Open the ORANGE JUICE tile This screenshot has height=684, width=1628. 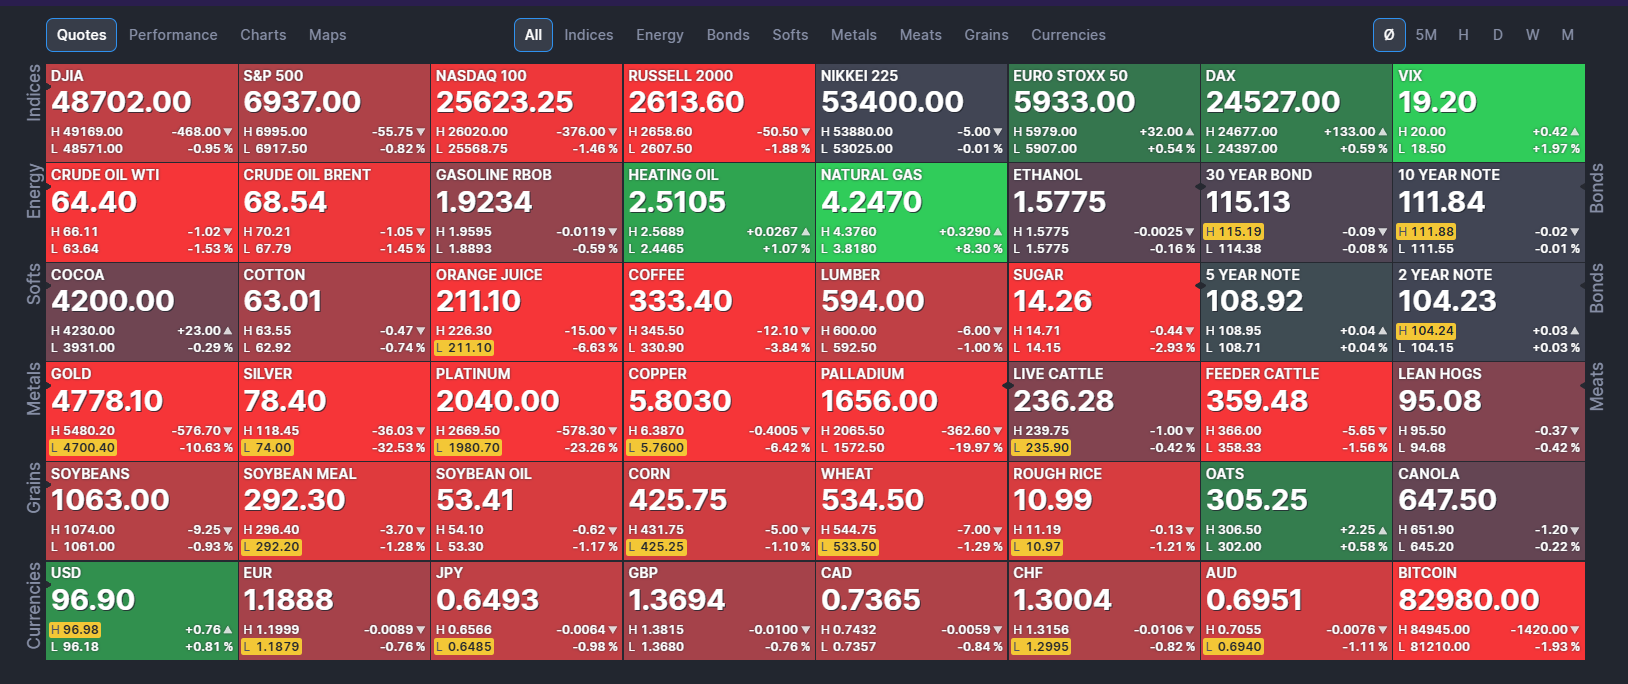point(526,312)
